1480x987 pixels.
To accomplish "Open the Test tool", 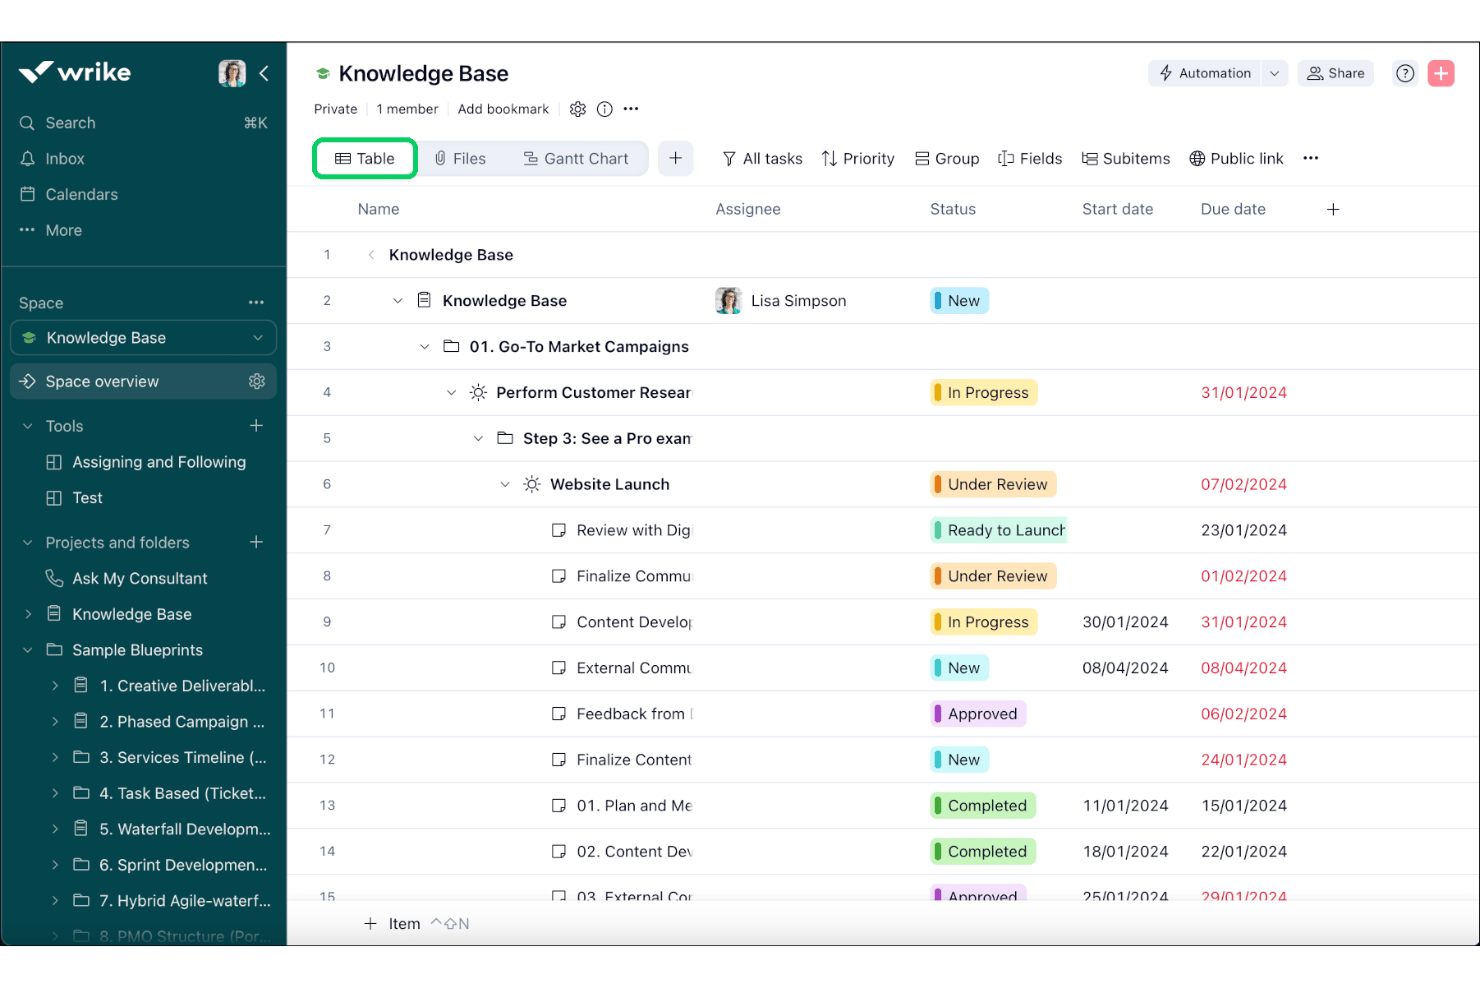I will coord(87,498).
